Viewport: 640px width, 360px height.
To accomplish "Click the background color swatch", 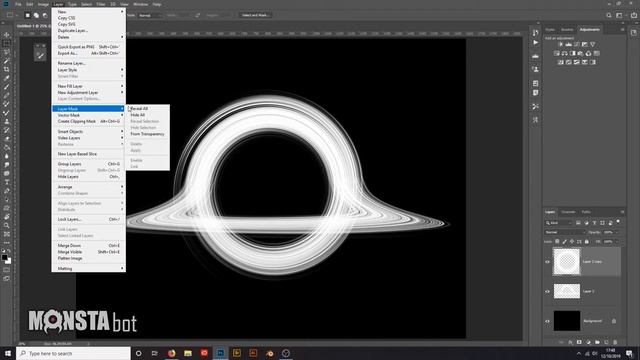I will [x=9, y=262].
